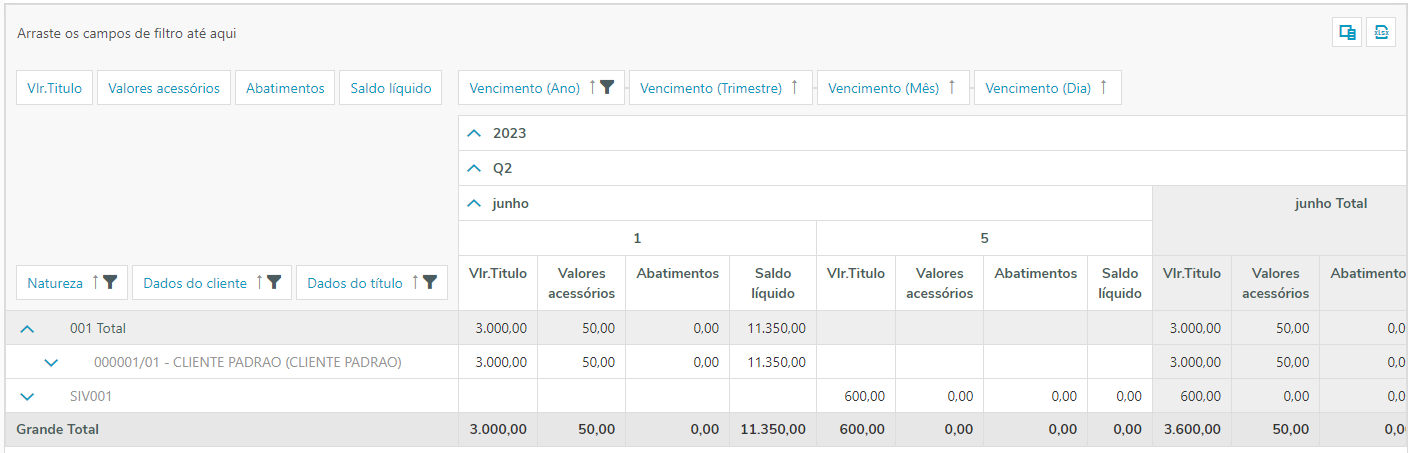
Task: Collapse the 001 Total row group
Action: click(x=28, y=328)
